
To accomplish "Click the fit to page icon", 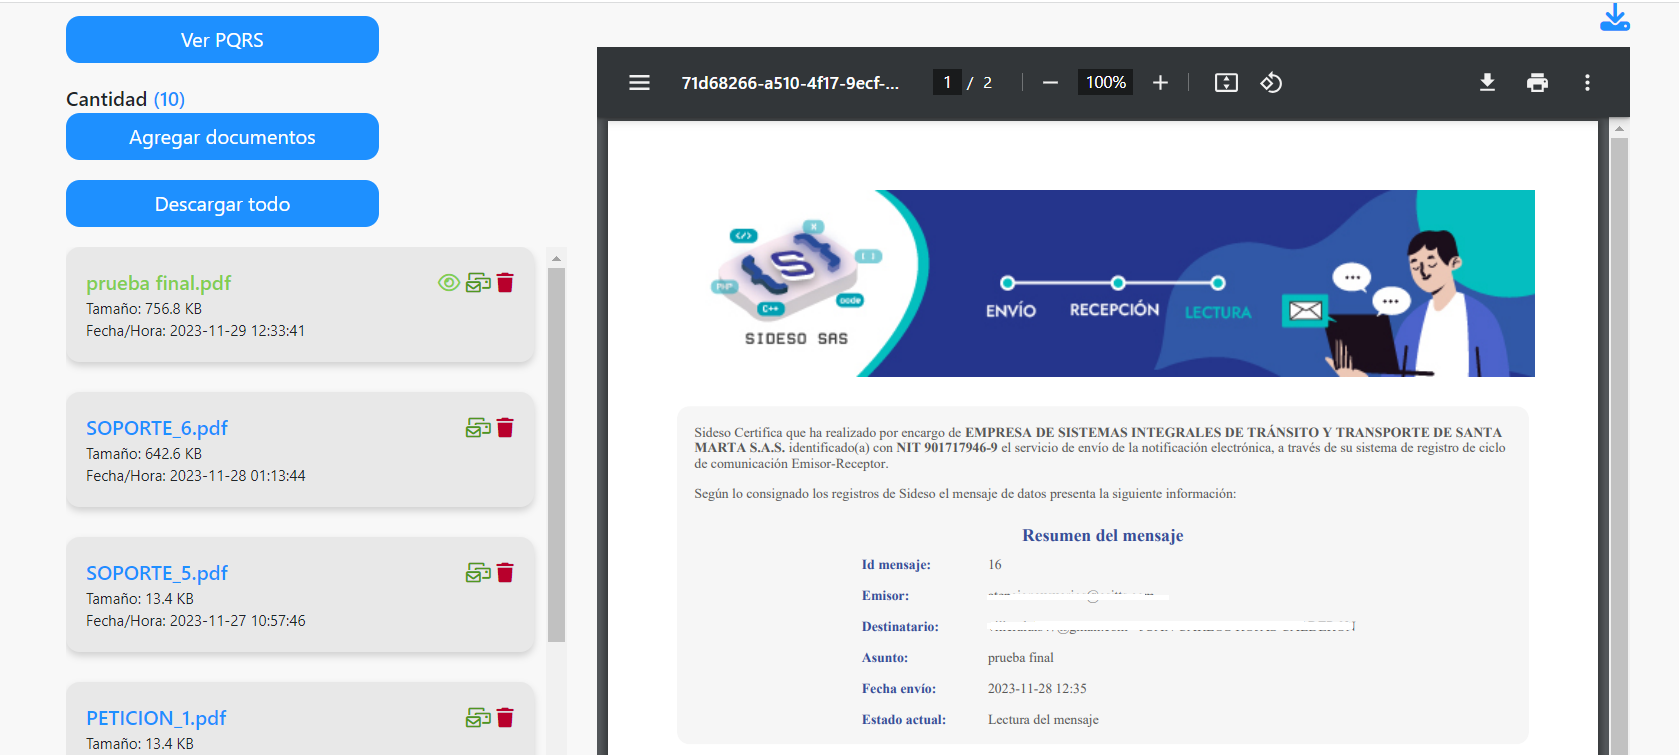I will tap(1226, 83).
